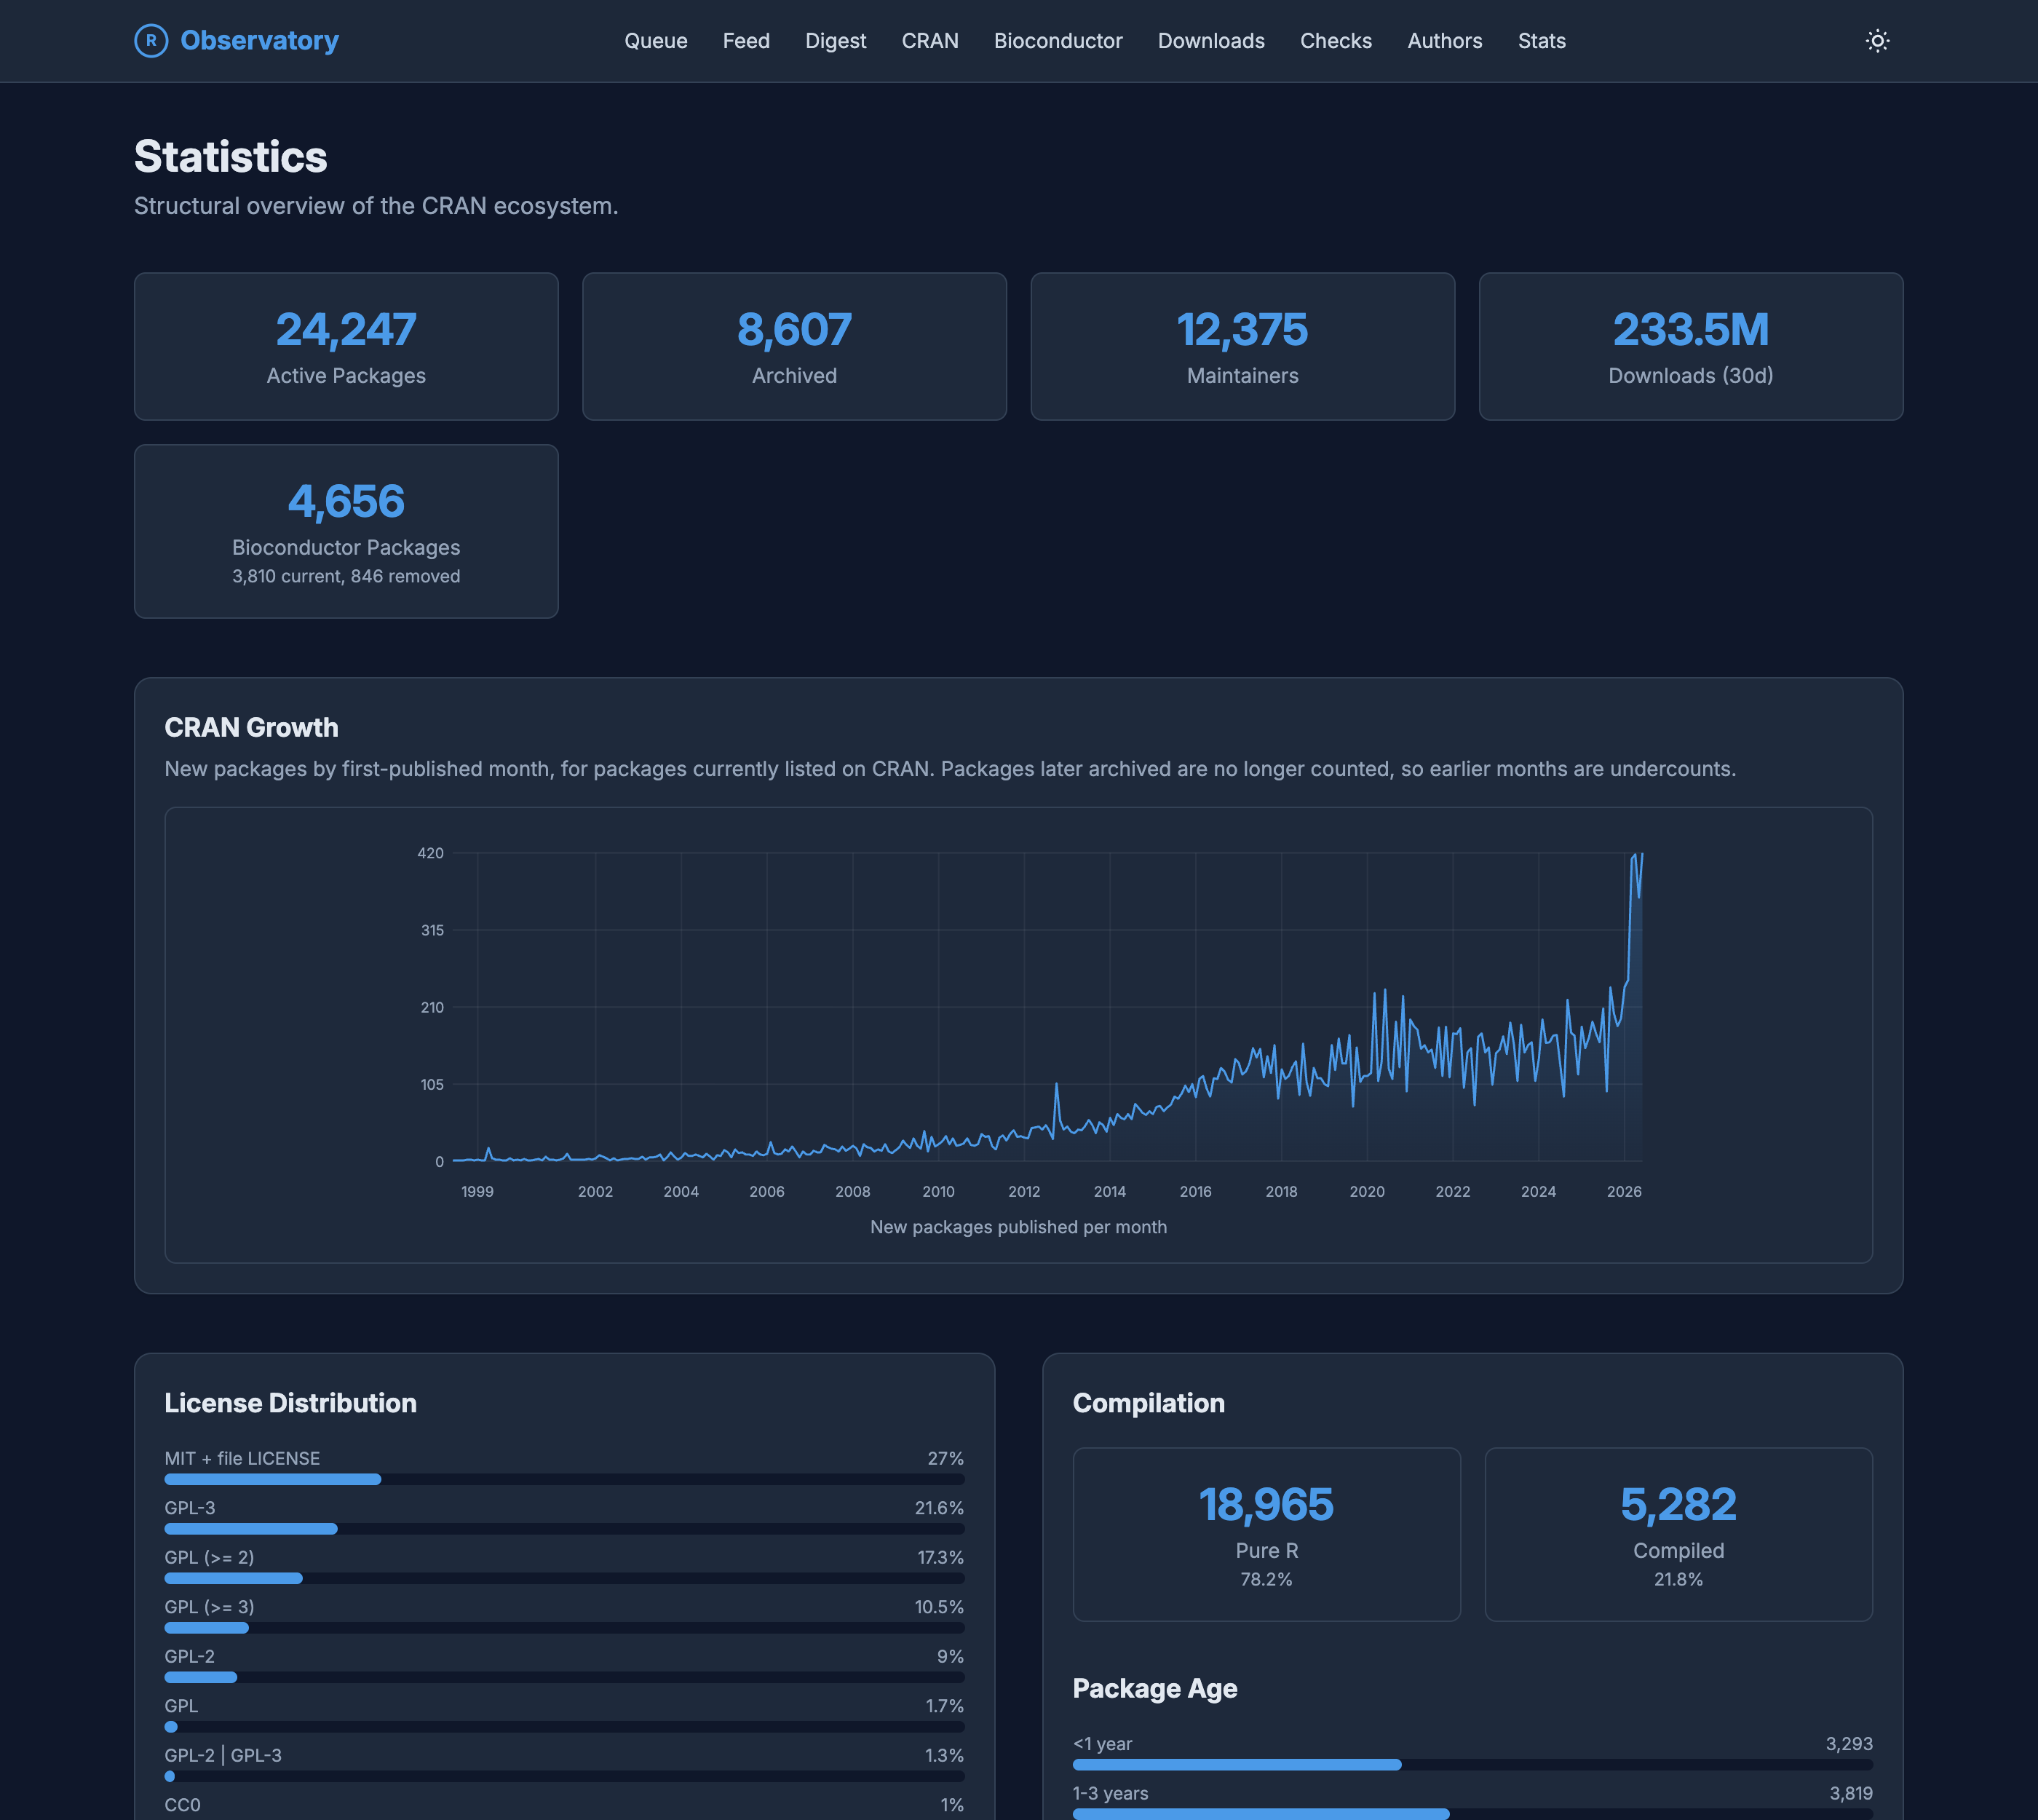
Task: Click the MIT + file LICENSE progress bar
Action: click(564, 1479)
